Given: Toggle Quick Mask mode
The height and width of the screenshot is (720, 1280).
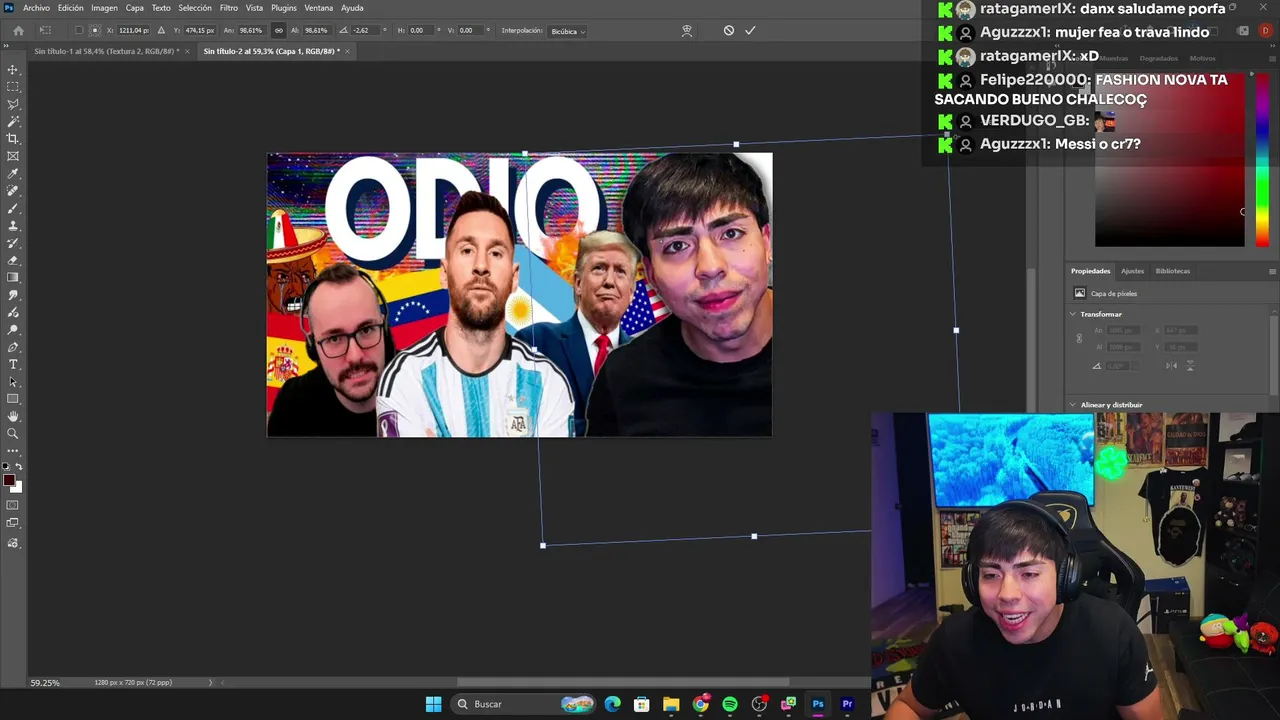Looking at the screenshot, I should tap(13, 505).
